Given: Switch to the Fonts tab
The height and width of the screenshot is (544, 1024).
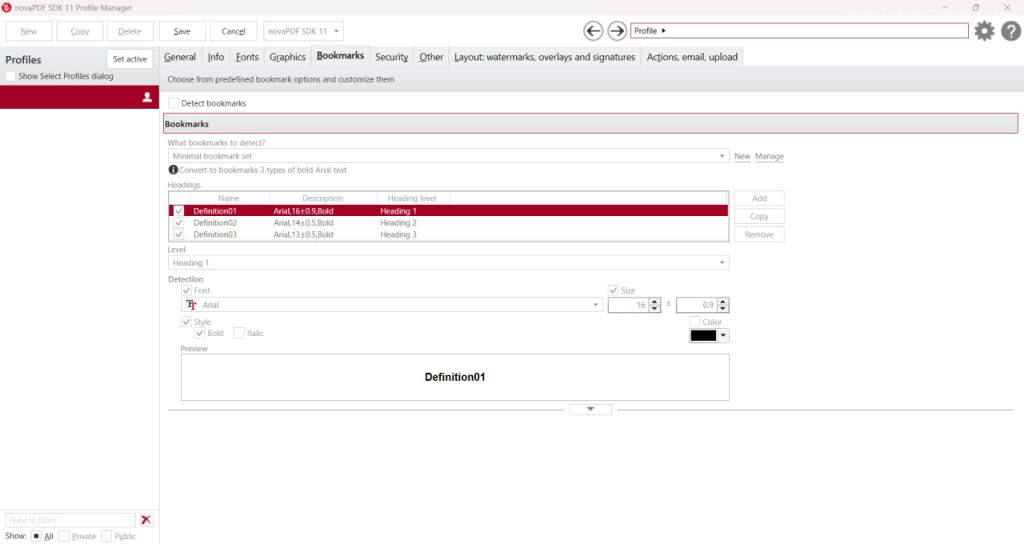Looking at the screenshot, I should click(247, 57).
